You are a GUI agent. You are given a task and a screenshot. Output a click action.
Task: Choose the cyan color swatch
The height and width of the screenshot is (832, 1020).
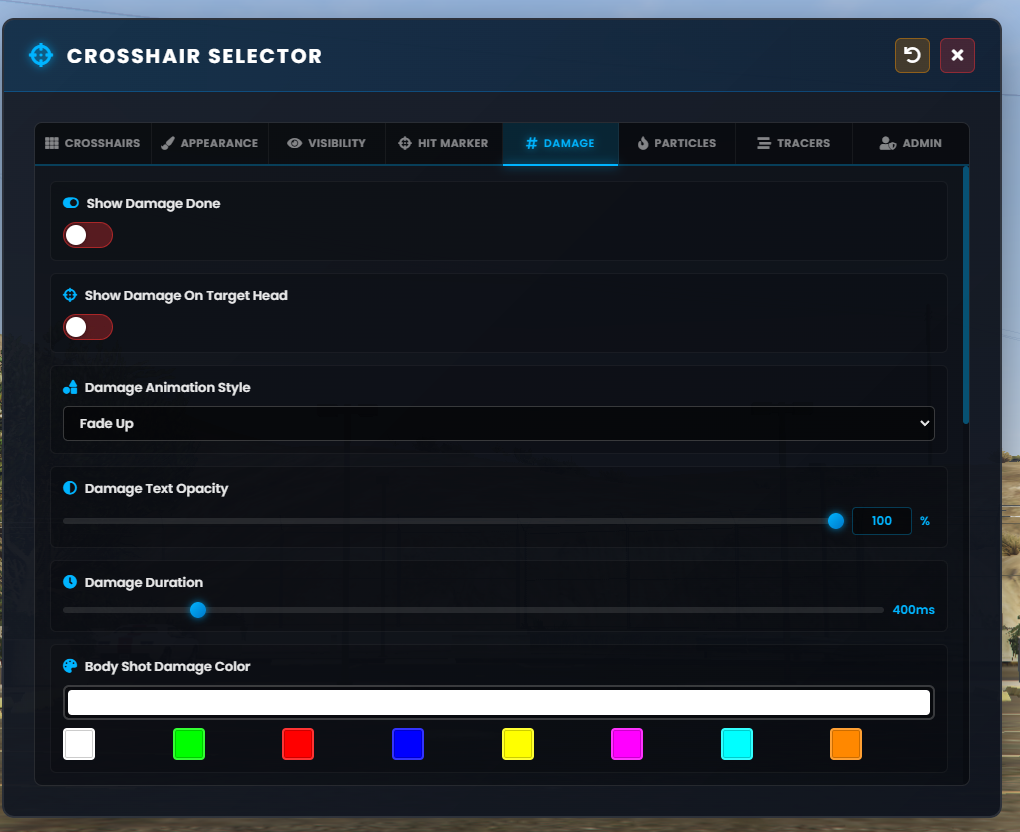737,744
